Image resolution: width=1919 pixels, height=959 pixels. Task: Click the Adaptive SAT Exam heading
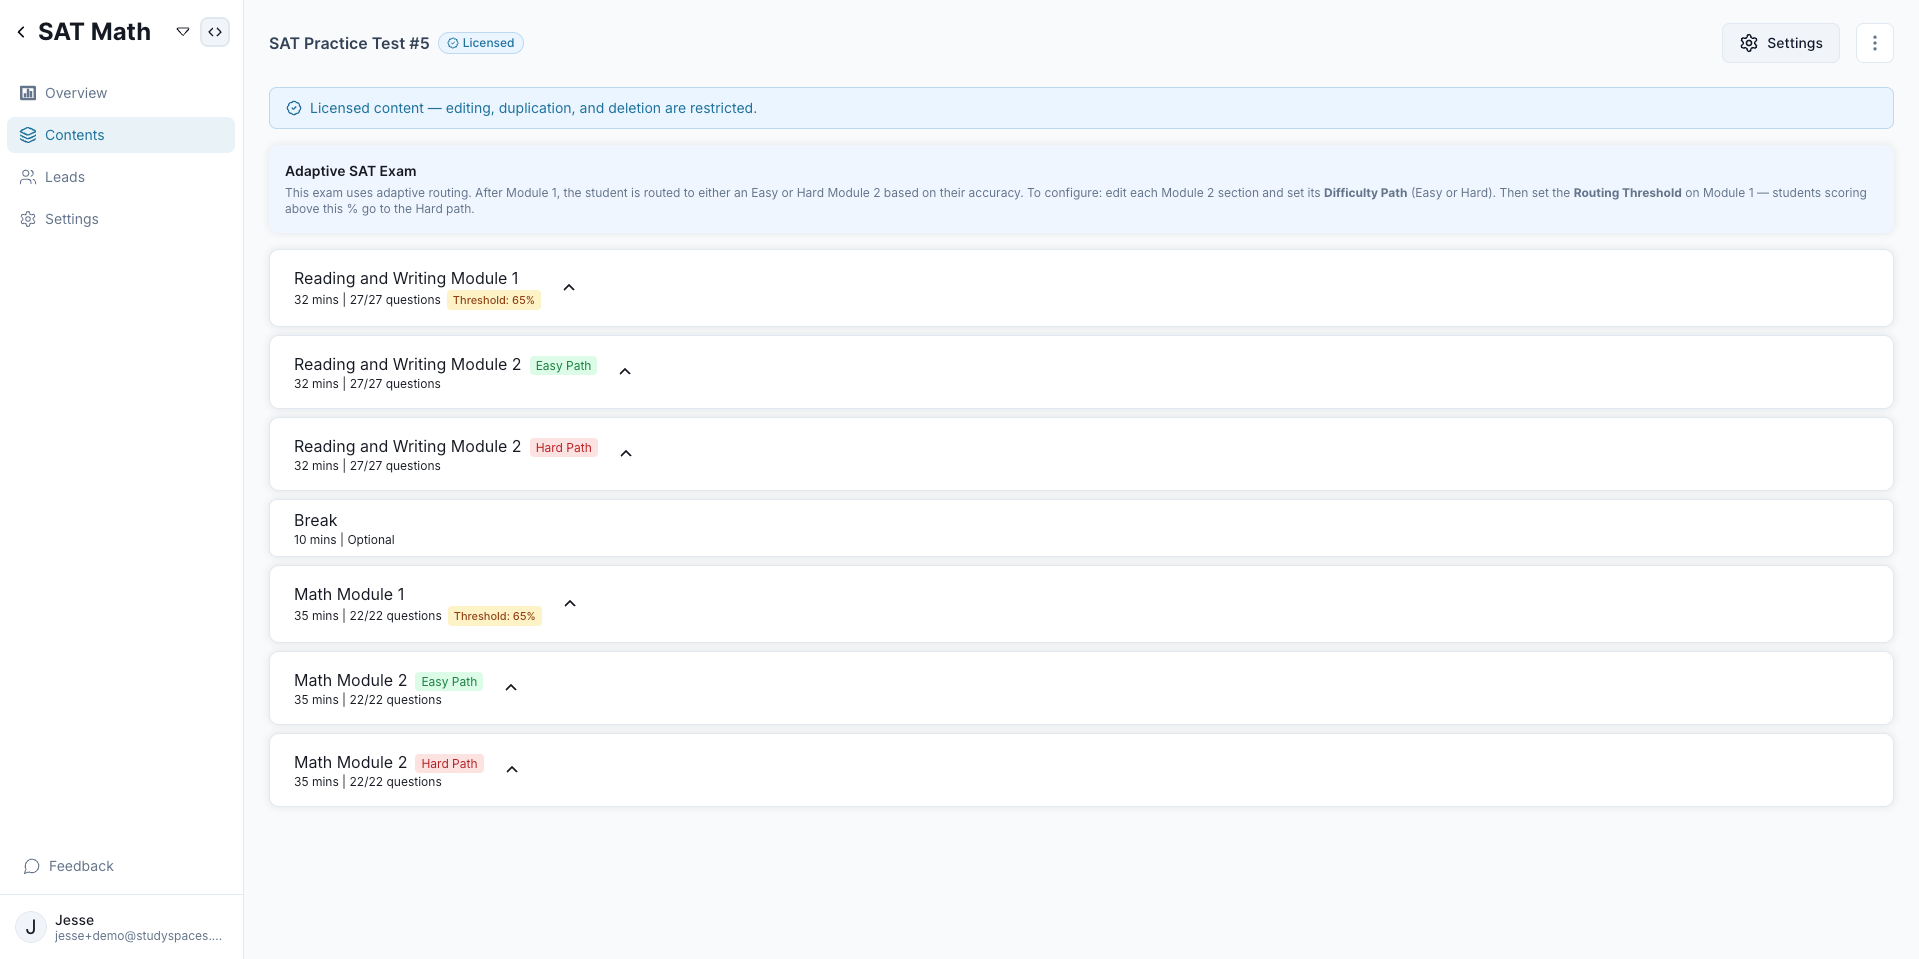[x=350, y=171]
